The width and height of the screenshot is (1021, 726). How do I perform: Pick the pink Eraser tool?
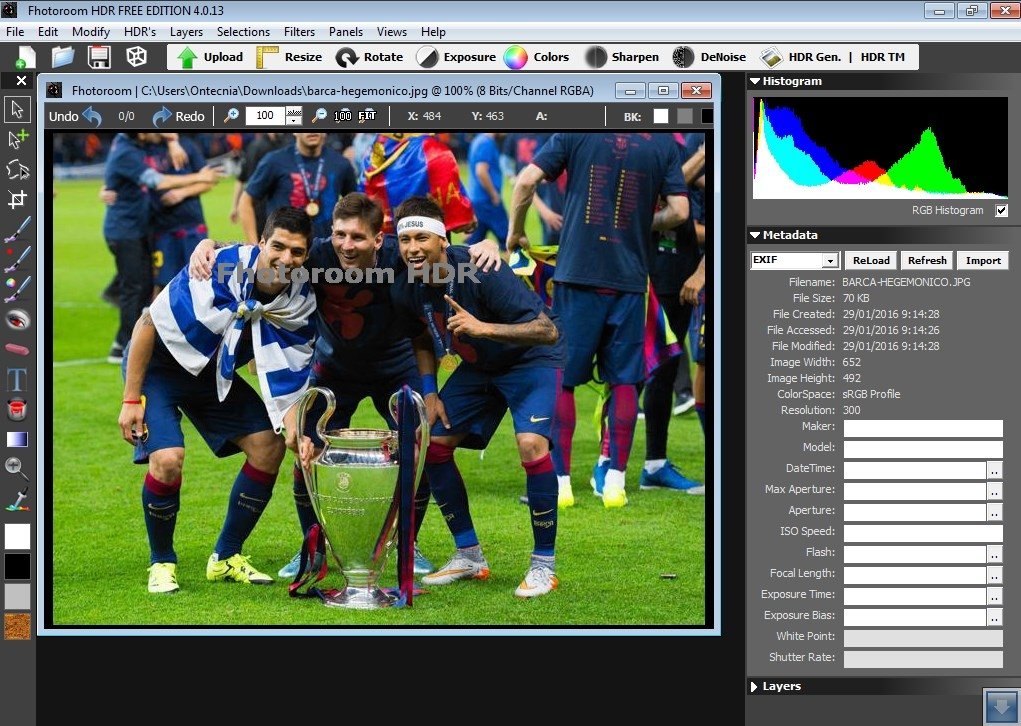click(x=18, y=349)
